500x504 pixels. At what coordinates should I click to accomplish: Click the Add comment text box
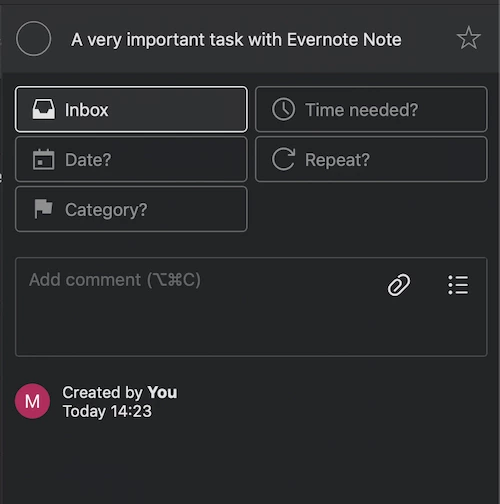click(x=251, y=307)
